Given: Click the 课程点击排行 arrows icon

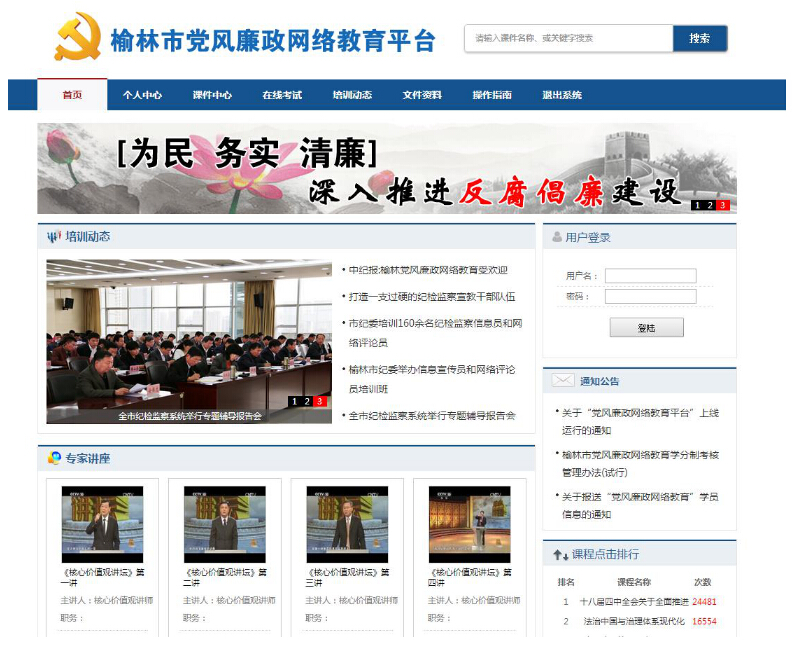Looking at the screenshot, I should click(x=560, y=554).
